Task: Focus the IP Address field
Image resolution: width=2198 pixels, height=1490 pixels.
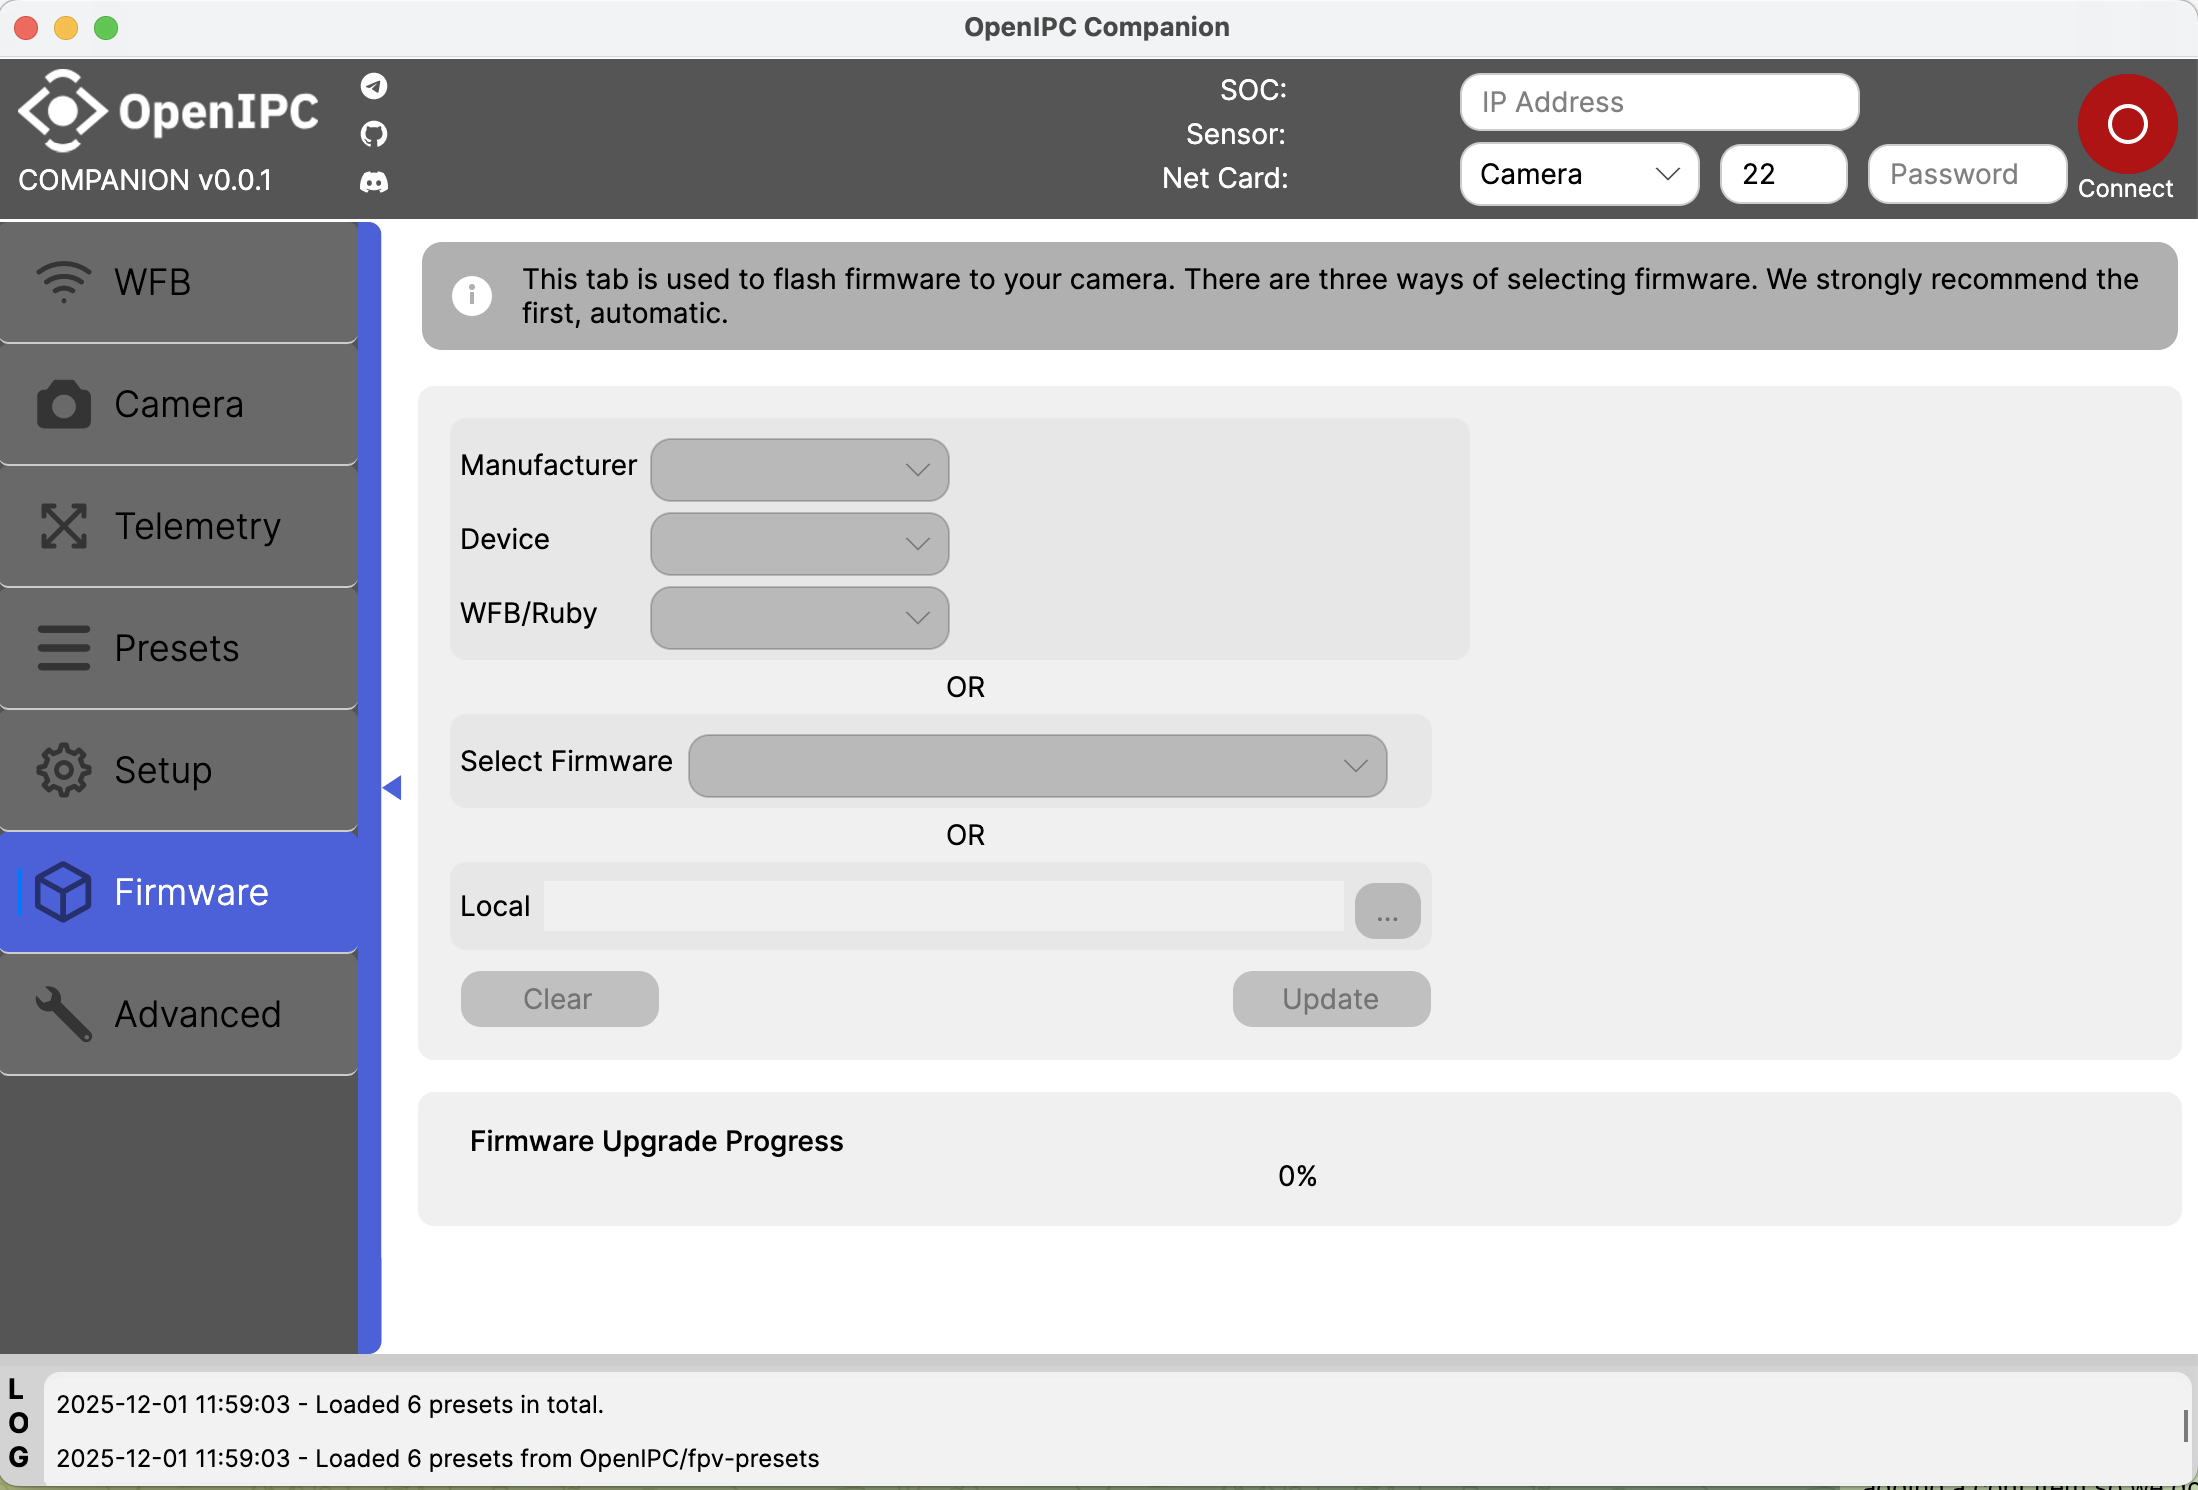Action: 1659,102
